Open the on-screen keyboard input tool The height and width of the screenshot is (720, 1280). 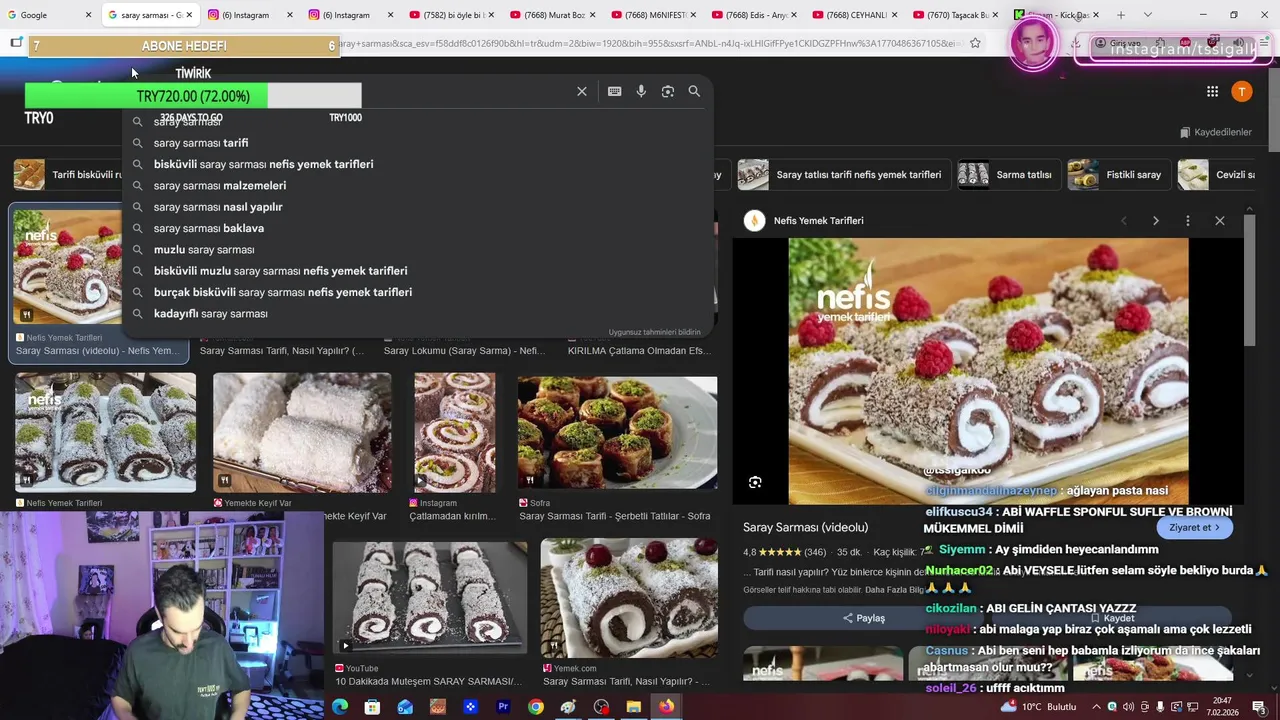pyautogui.click(x=614, y=91)
